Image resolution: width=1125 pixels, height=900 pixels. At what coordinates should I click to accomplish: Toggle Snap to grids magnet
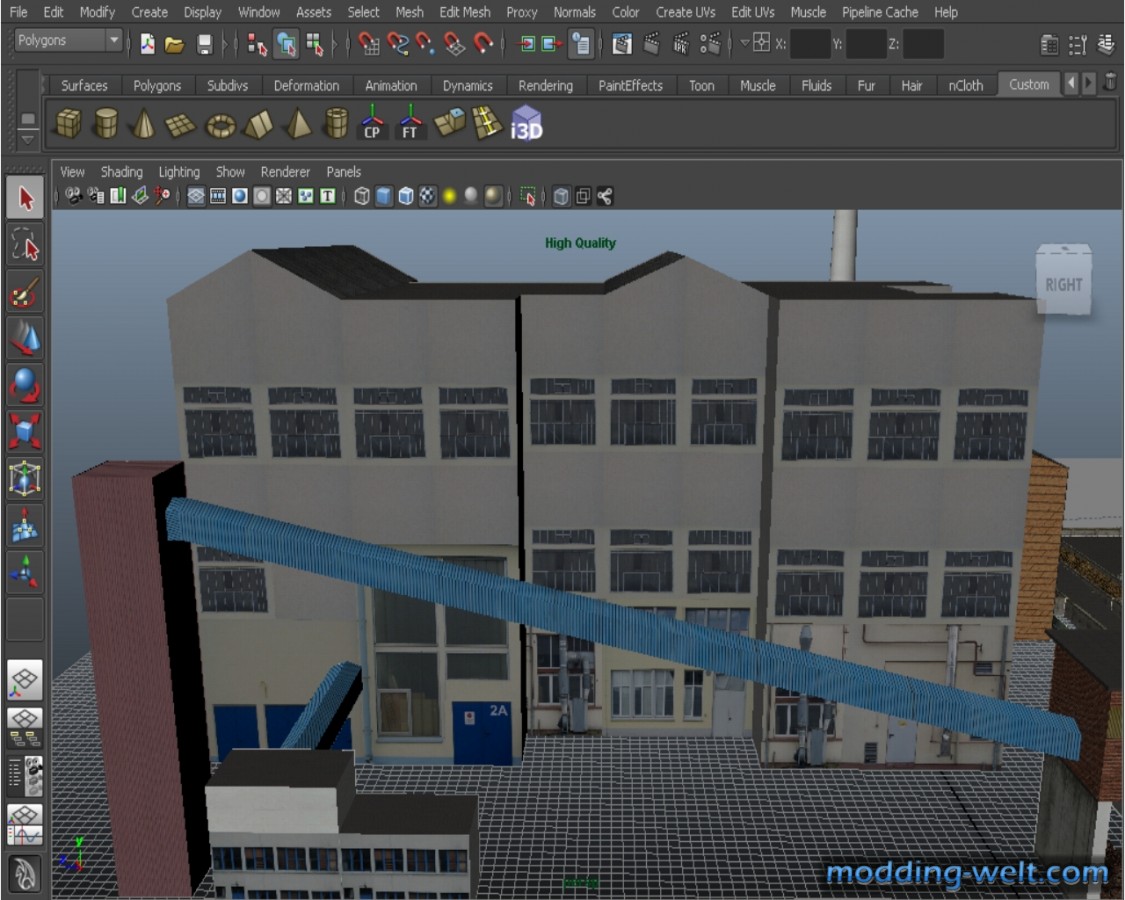pos(369,44)
